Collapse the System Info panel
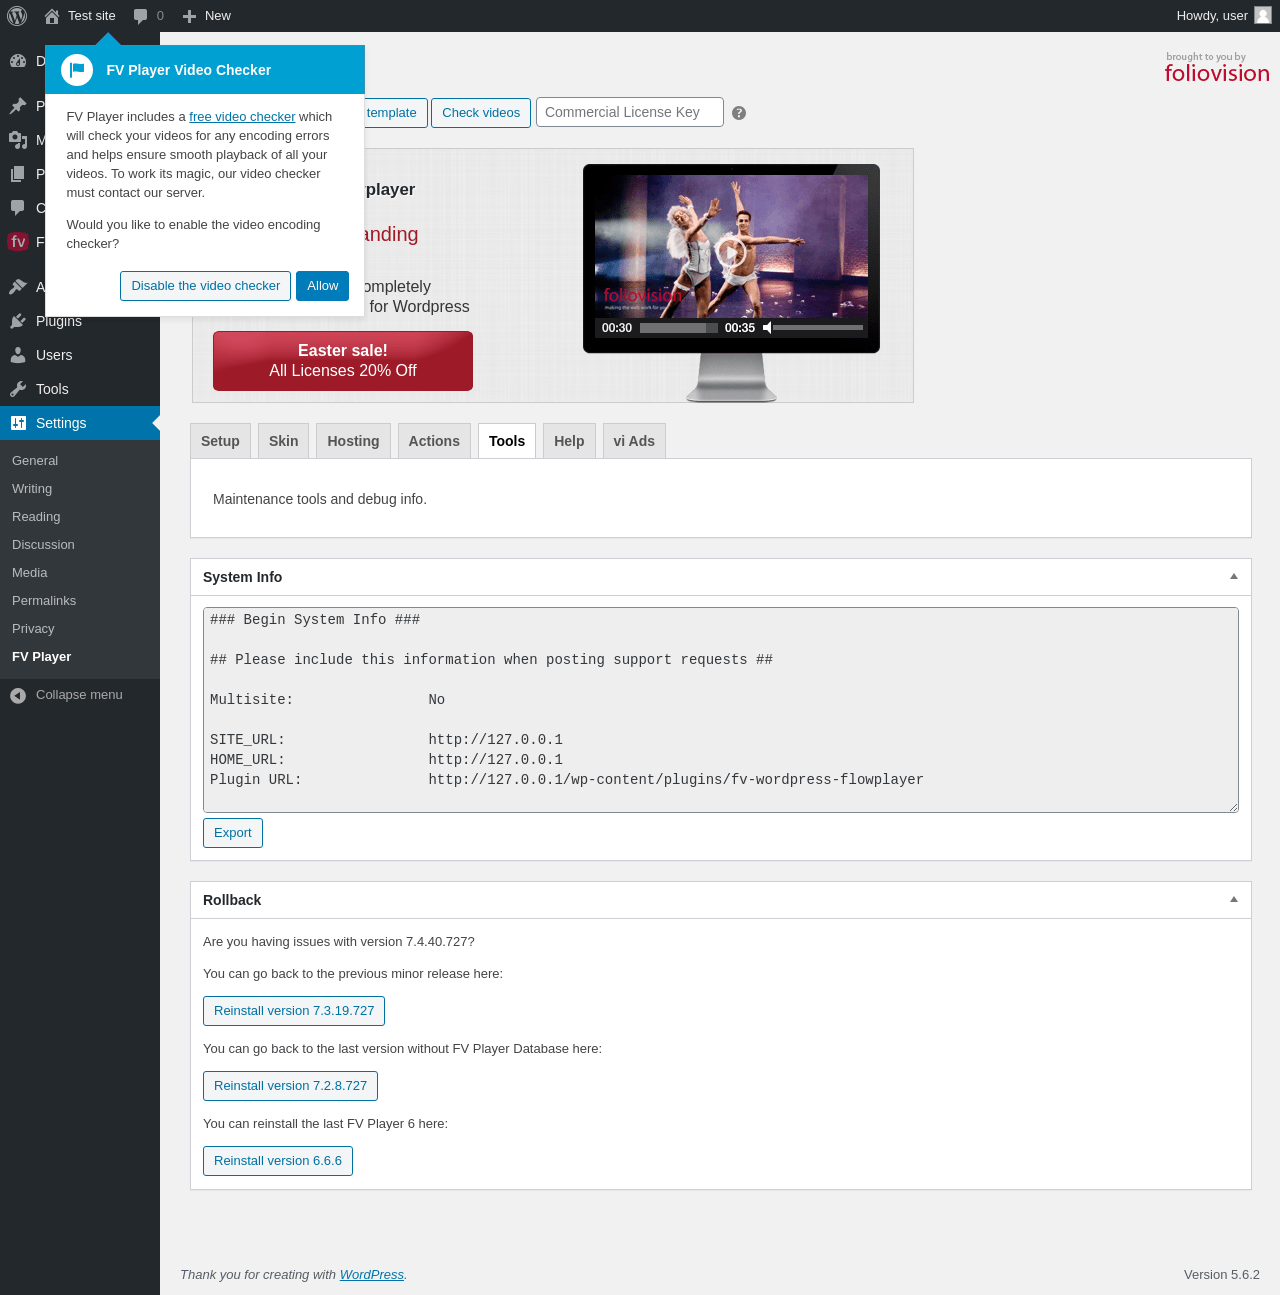Image resolution: width=1280 pixels, height=1295 pixels. (1234, 577)
